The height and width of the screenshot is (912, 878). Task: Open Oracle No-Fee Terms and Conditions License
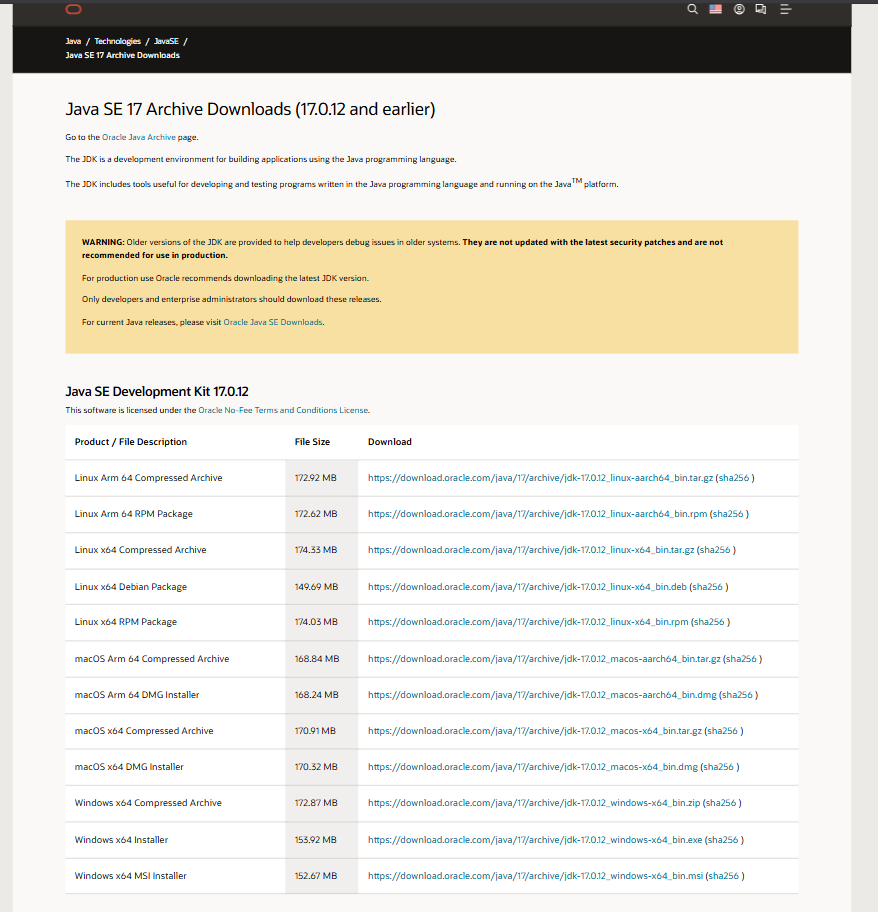(x=283, y=410)
